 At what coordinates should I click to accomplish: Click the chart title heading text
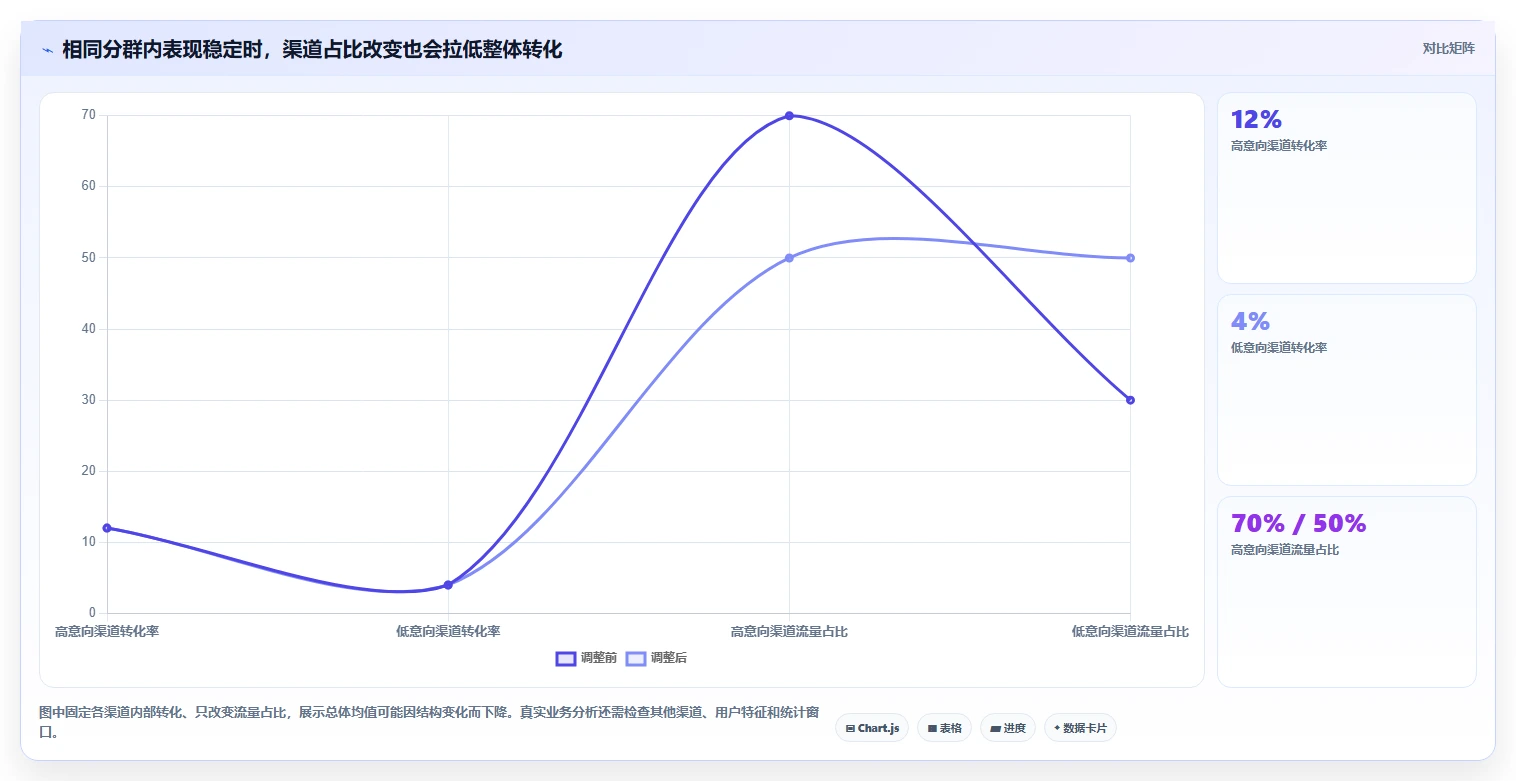pos(312,50)
